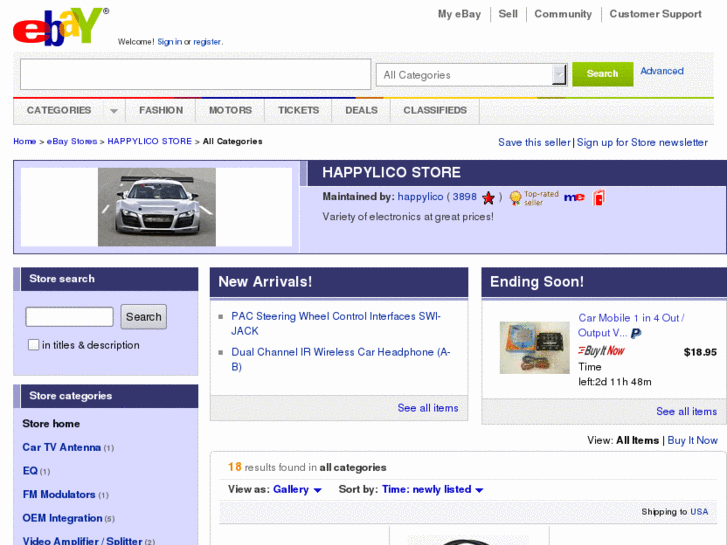Expand the CATEGORIES menu arrow

(114, 111)
